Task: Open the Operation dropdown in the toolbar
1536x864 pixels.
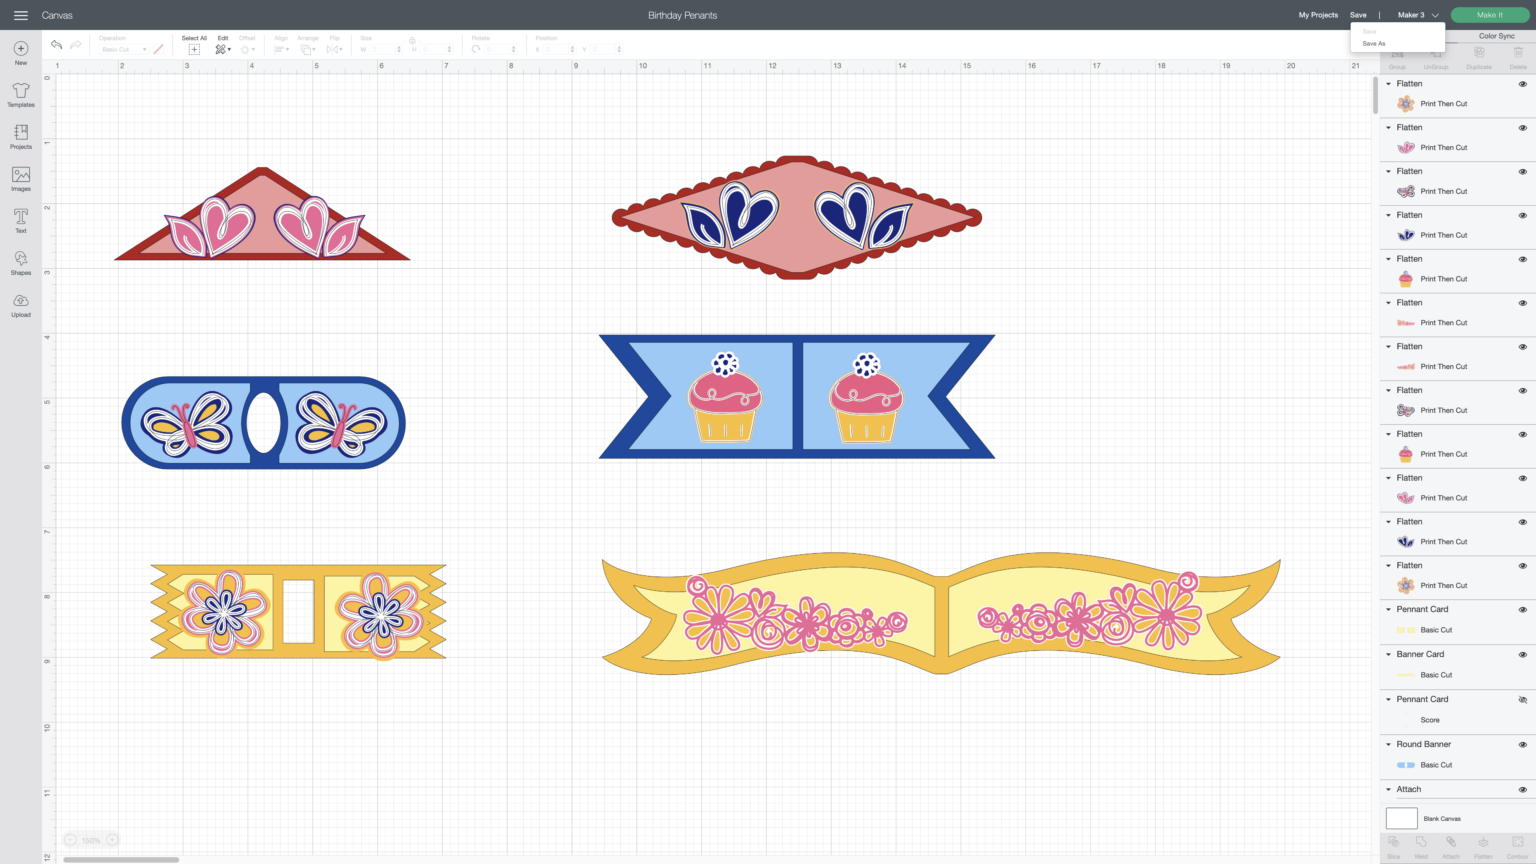Action: [122, 48]
